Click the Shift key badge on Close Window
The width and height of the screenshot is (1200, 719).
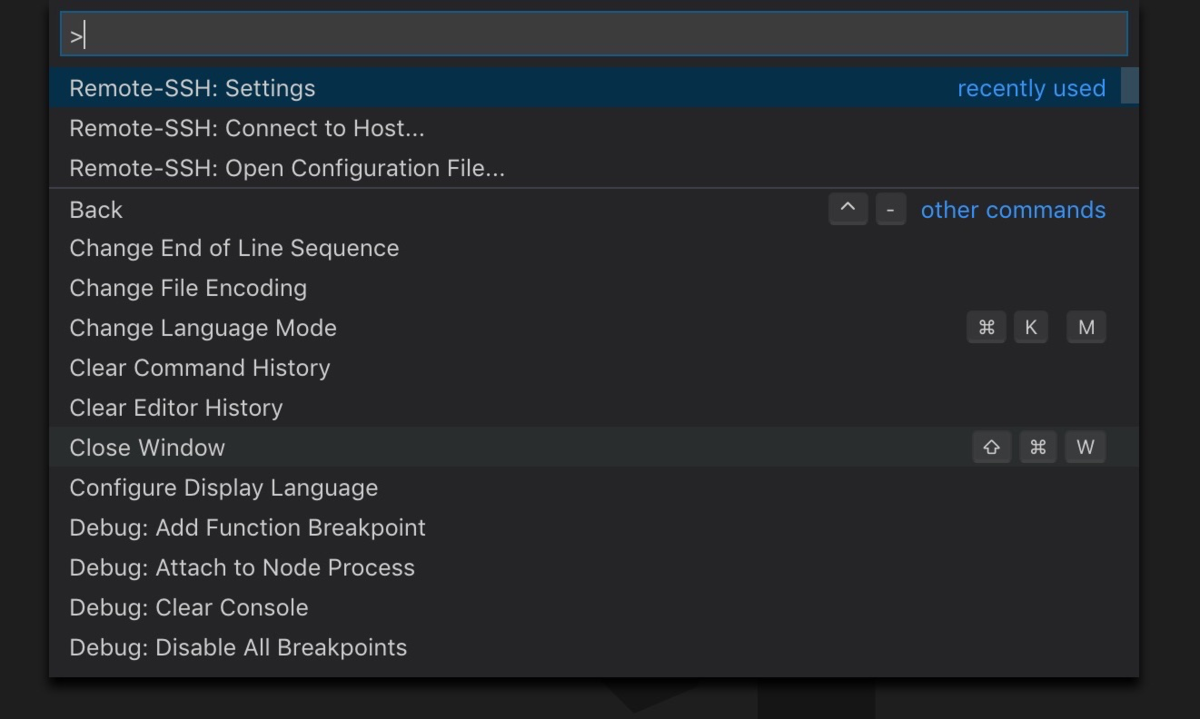click(x=991, y=447)
